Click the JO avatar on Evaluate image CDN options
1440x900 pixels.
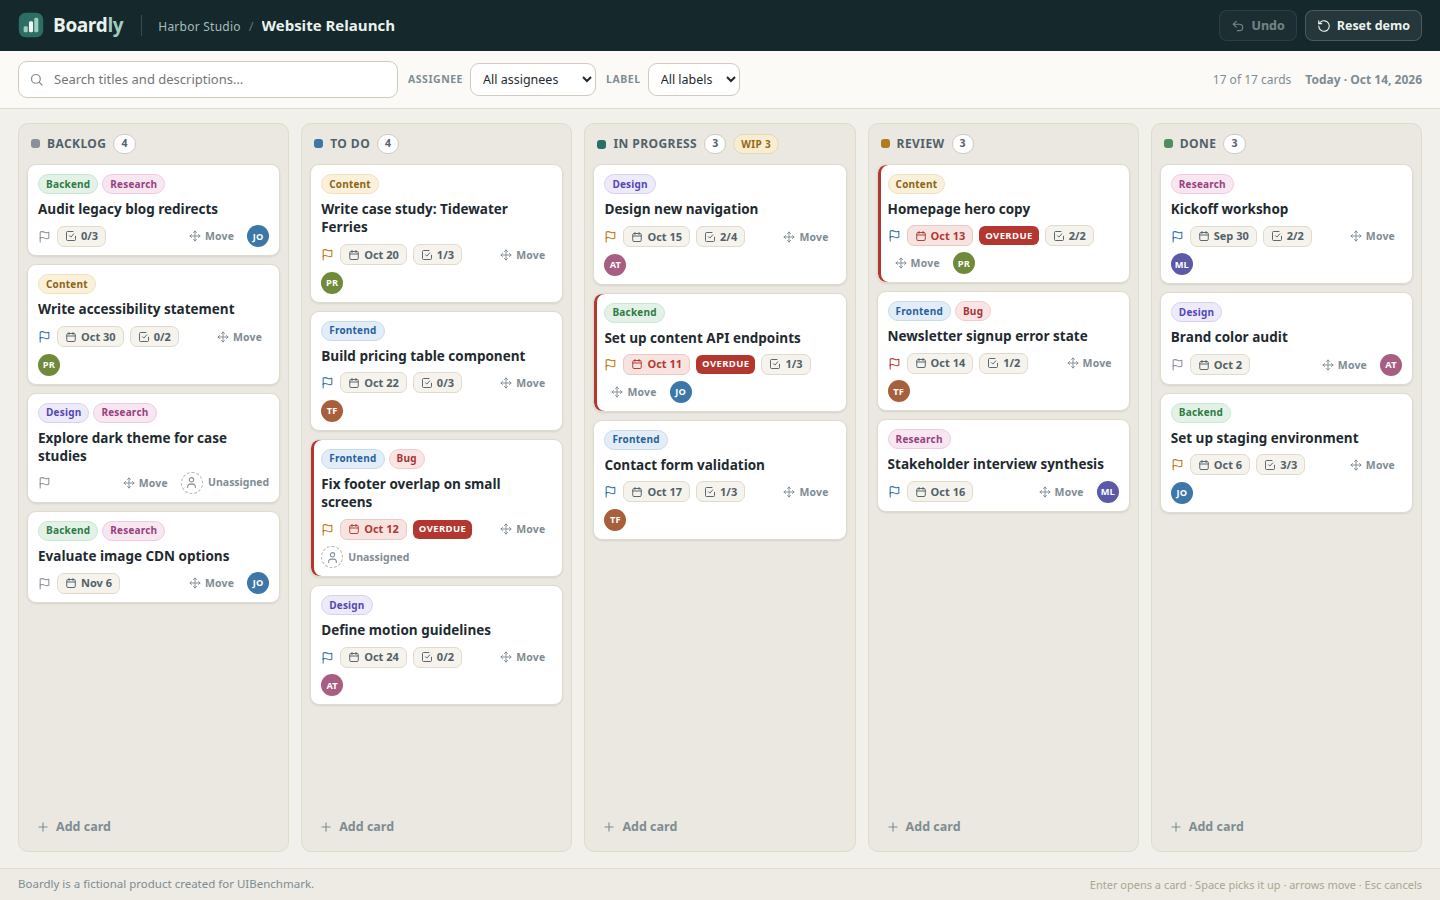click(x=258, y=583)
